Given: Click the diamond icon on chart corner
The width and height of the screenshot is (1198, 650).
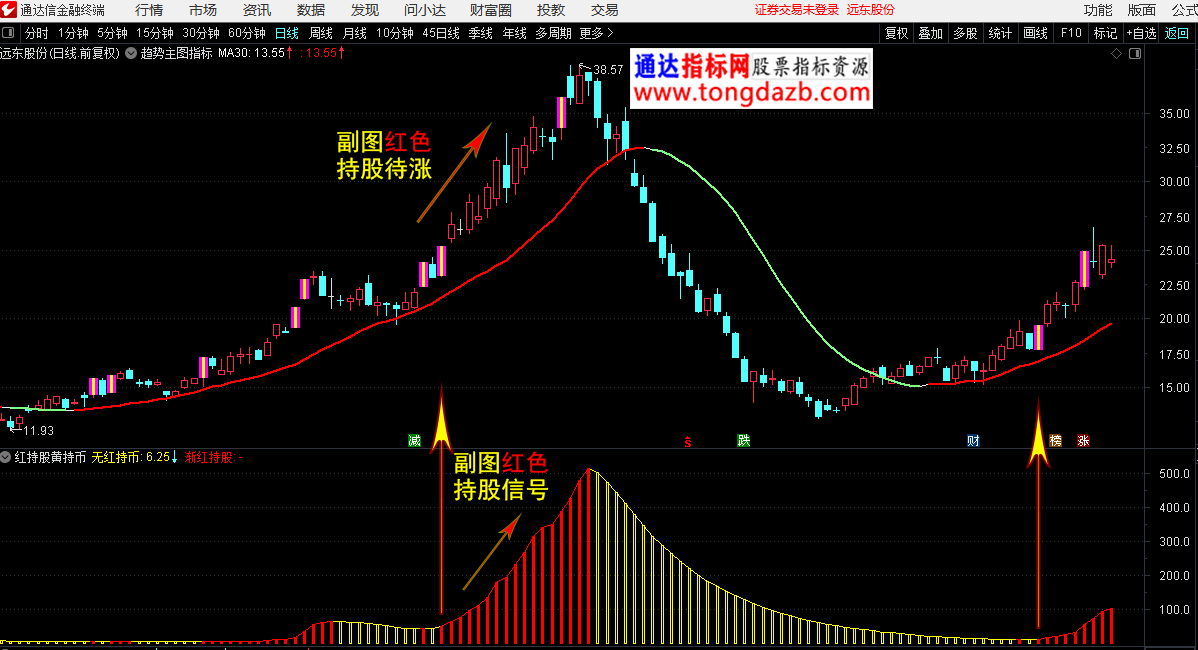Looking at the screenshot, I should [x=1116, y=53].
